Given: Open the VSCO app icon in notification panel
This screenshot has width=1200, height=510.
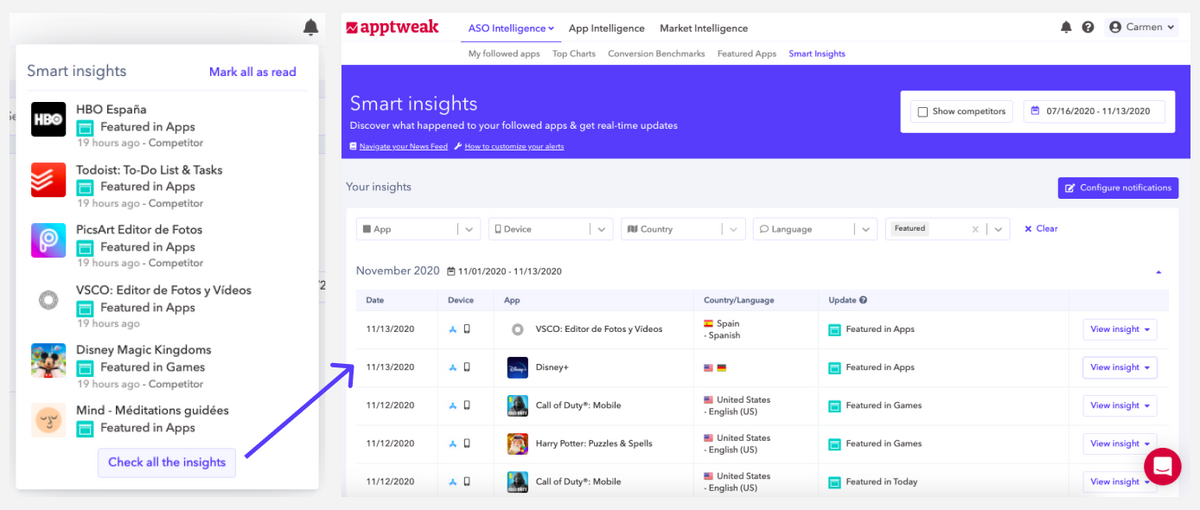Looking at the screenshot, I should [x=48, y=300].
